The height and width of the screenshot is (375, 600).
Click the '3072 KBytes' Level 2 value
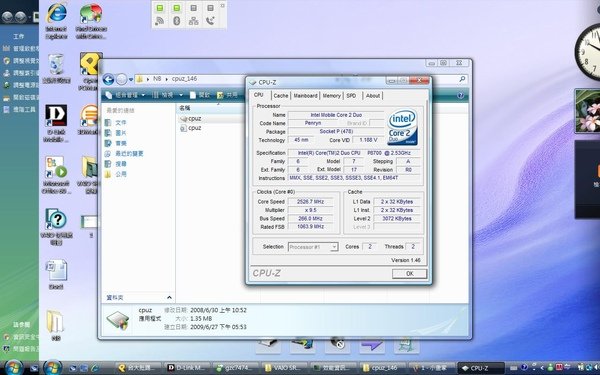pyautogui.click(x=397, y=218)
